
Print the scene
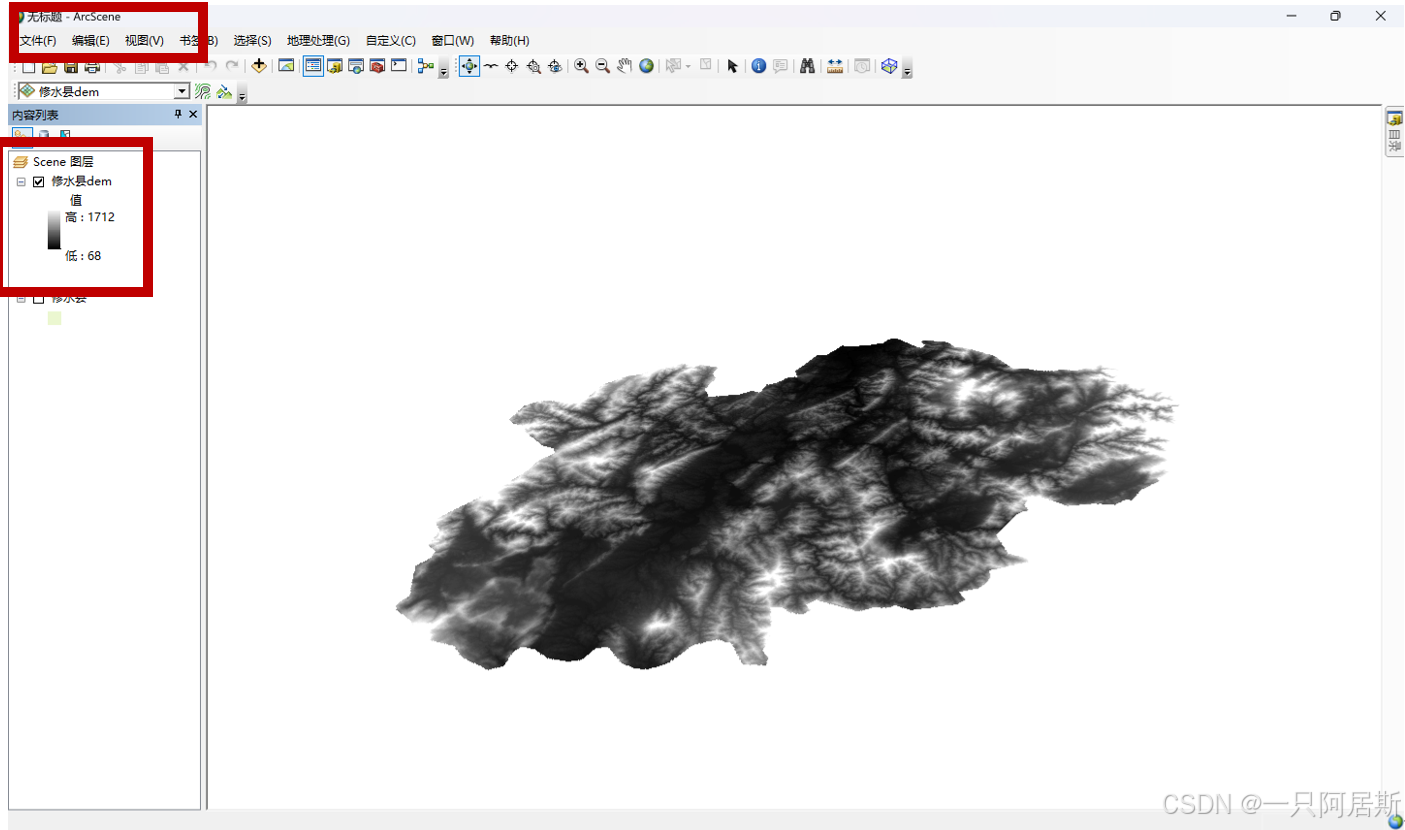tap(92, 66)
